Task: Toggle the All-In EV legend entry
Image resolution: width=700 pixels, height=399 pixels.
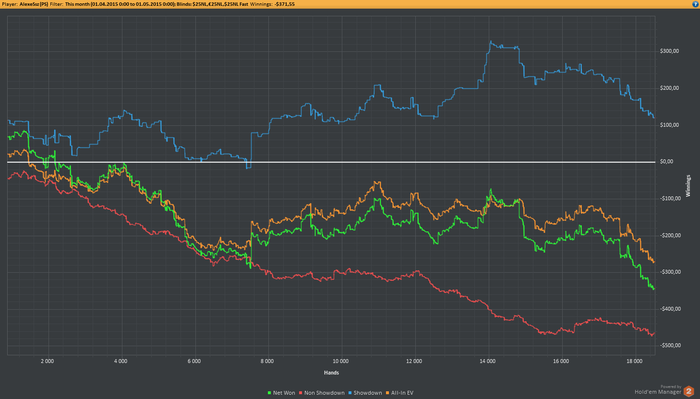Action: (399, 393)
